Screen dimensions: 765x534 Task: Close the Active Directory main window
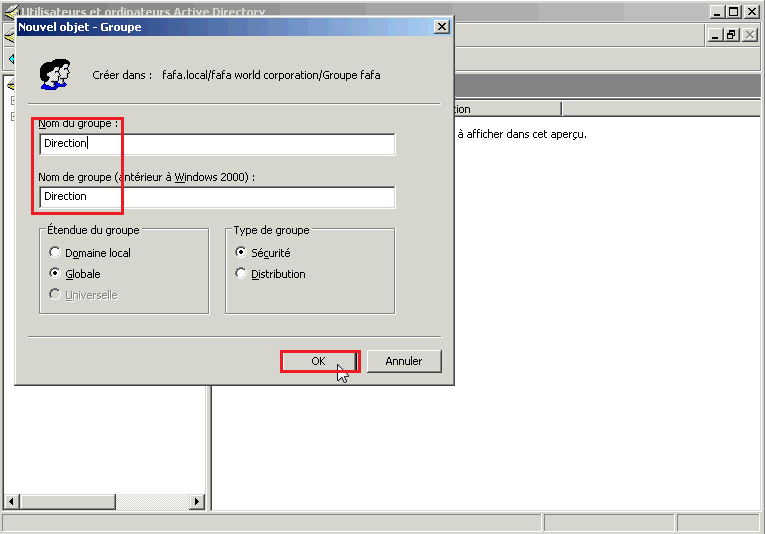click(751, 12)
